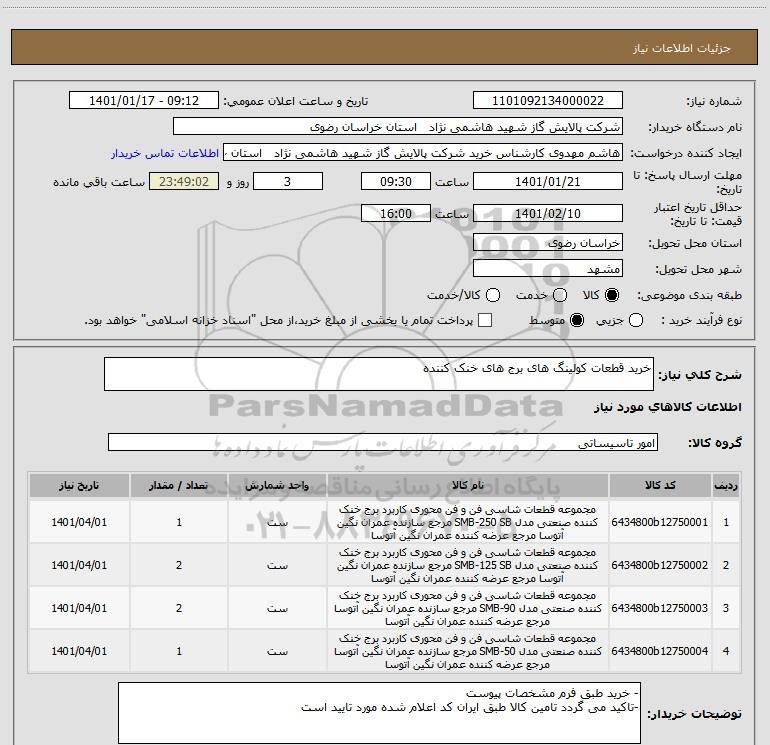Click the کد کالا column header
Viewport: 770px width, 745px height.
[x=660, y=486]
